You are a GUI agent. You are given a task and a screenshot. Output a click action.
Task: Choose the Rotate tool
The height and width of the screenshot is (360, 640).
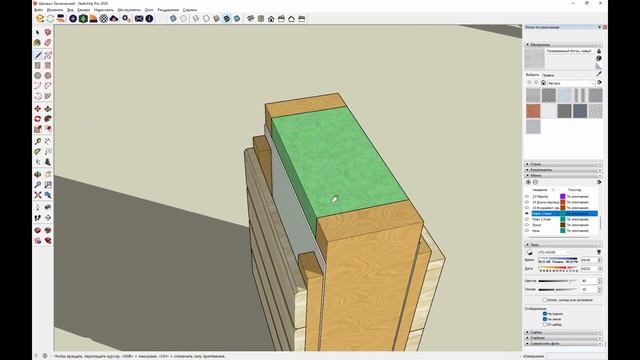coord(38,119)
